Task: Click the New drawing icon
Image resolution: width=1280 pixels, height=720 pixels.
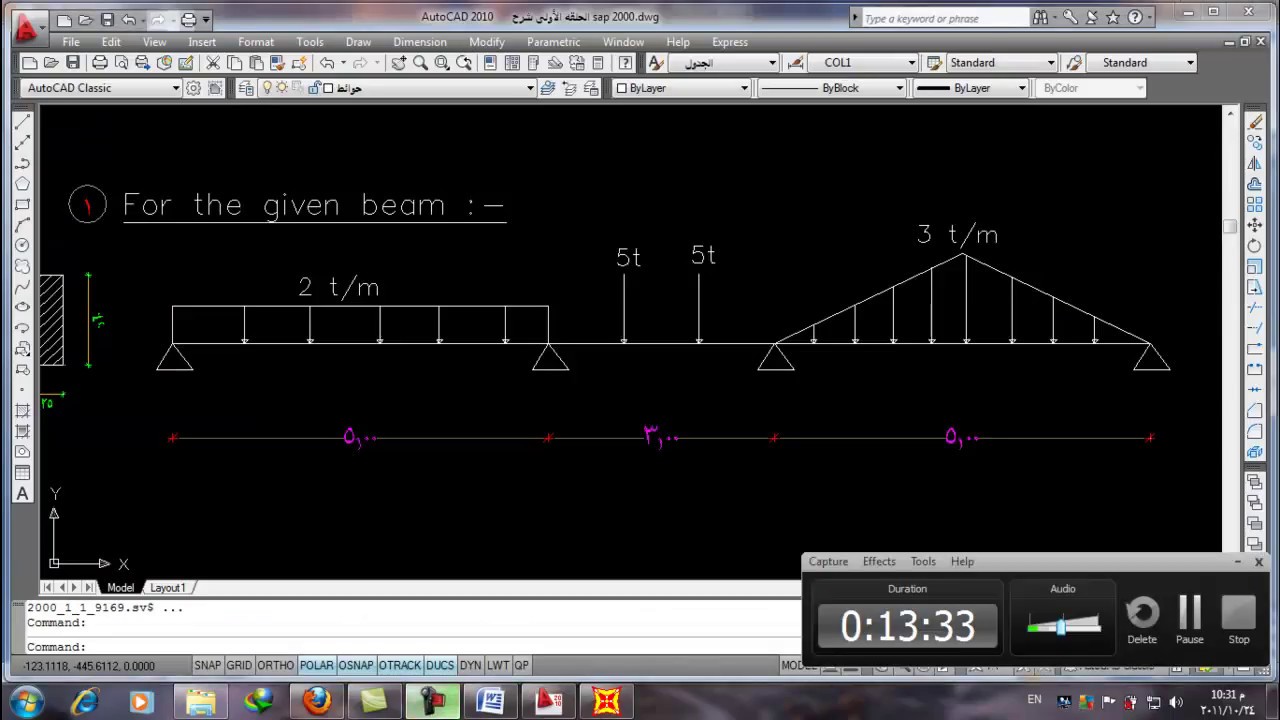Action: 30,62
